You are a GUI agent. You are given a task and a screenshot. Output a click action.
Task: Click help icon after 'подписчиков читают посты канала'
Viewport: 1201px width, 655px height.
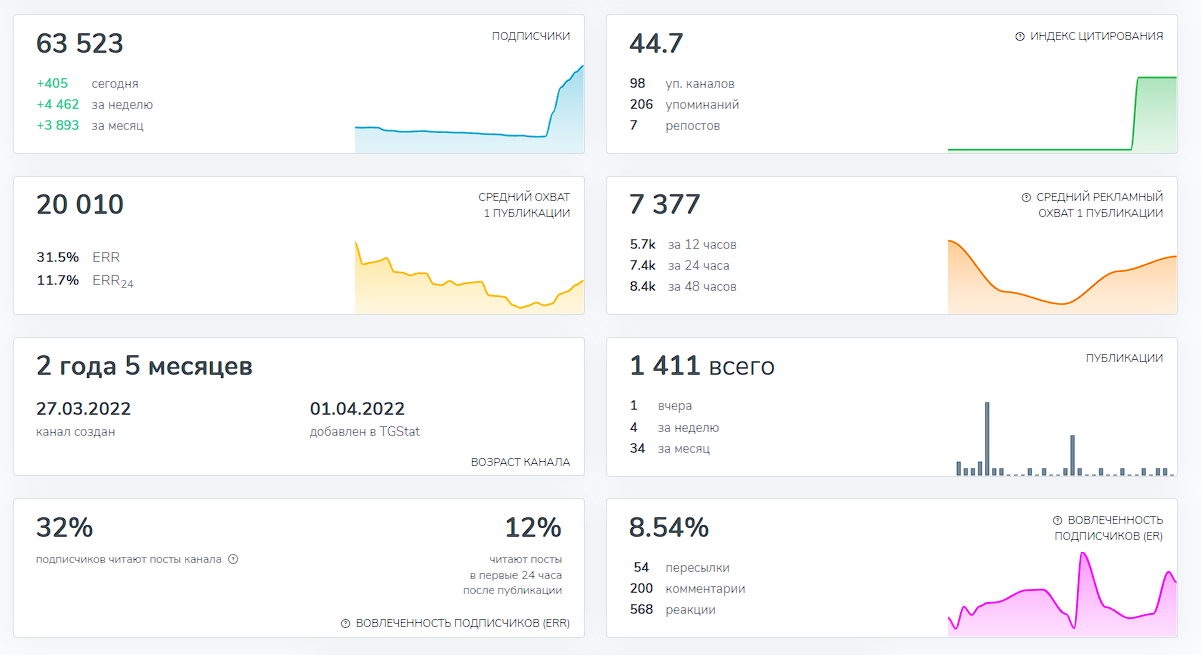pos(233,559)
